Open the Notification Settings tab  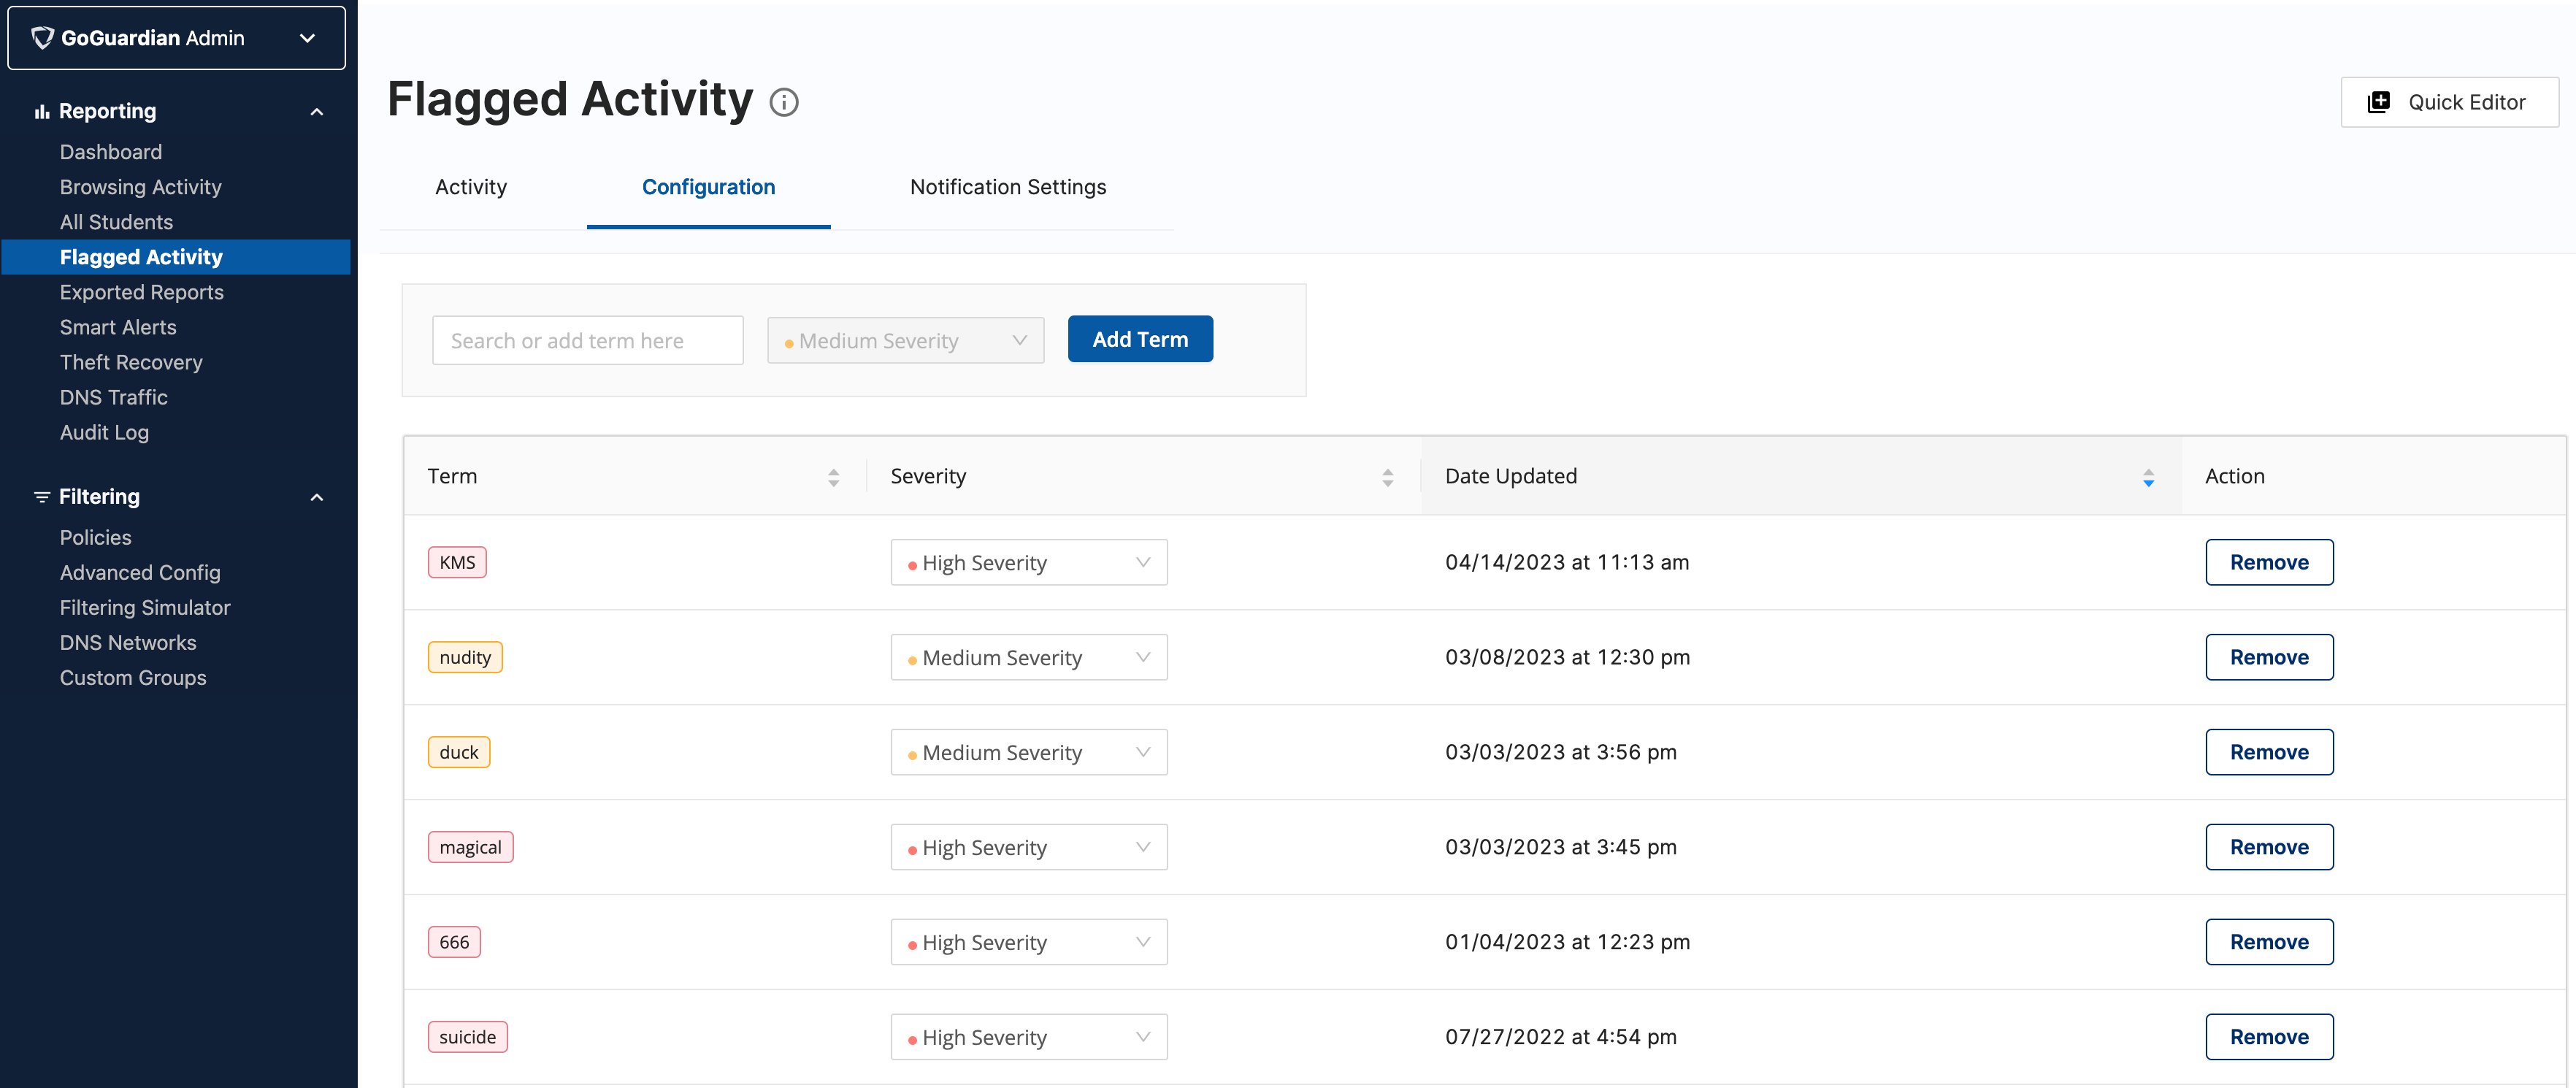coord(1008,187)
